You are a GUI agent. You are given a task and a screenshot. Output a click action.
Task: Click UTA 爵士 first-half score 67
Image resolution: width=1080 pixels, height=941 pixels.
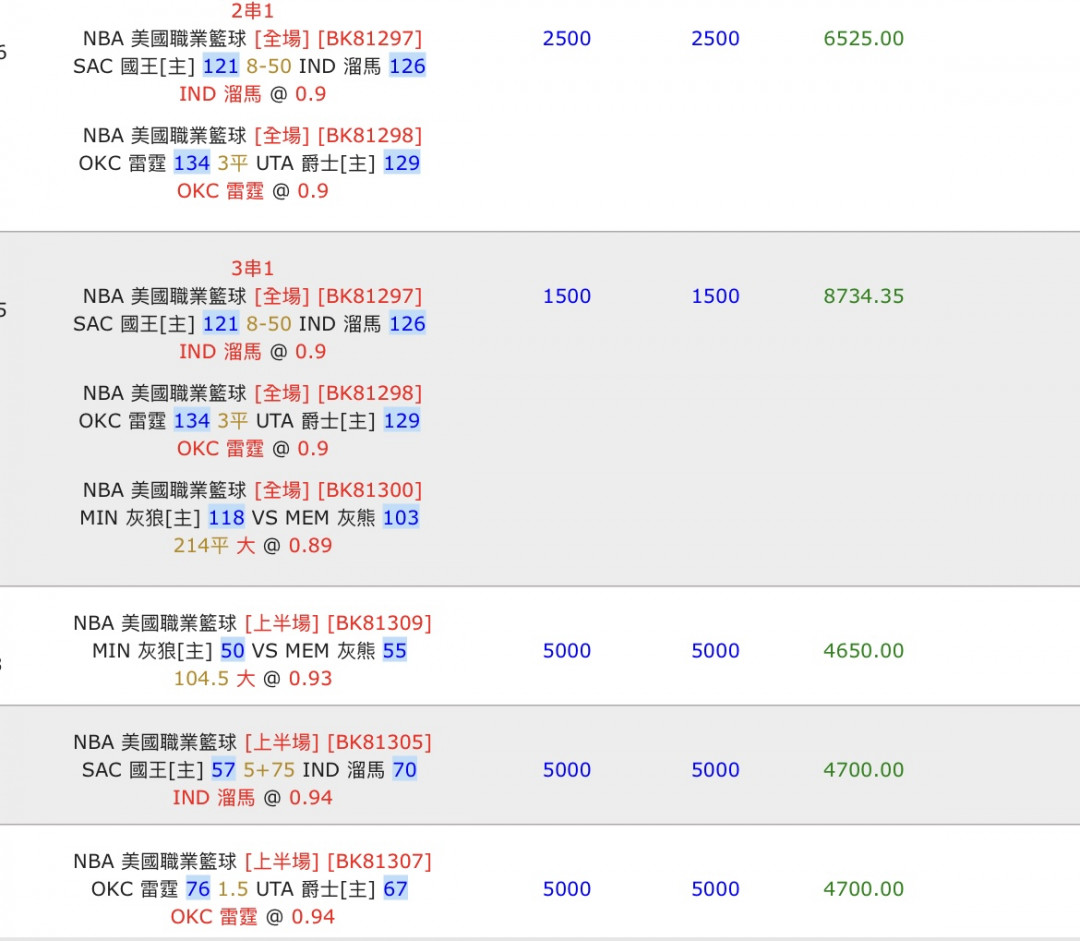pyautogui.click(x=395, y=889)
